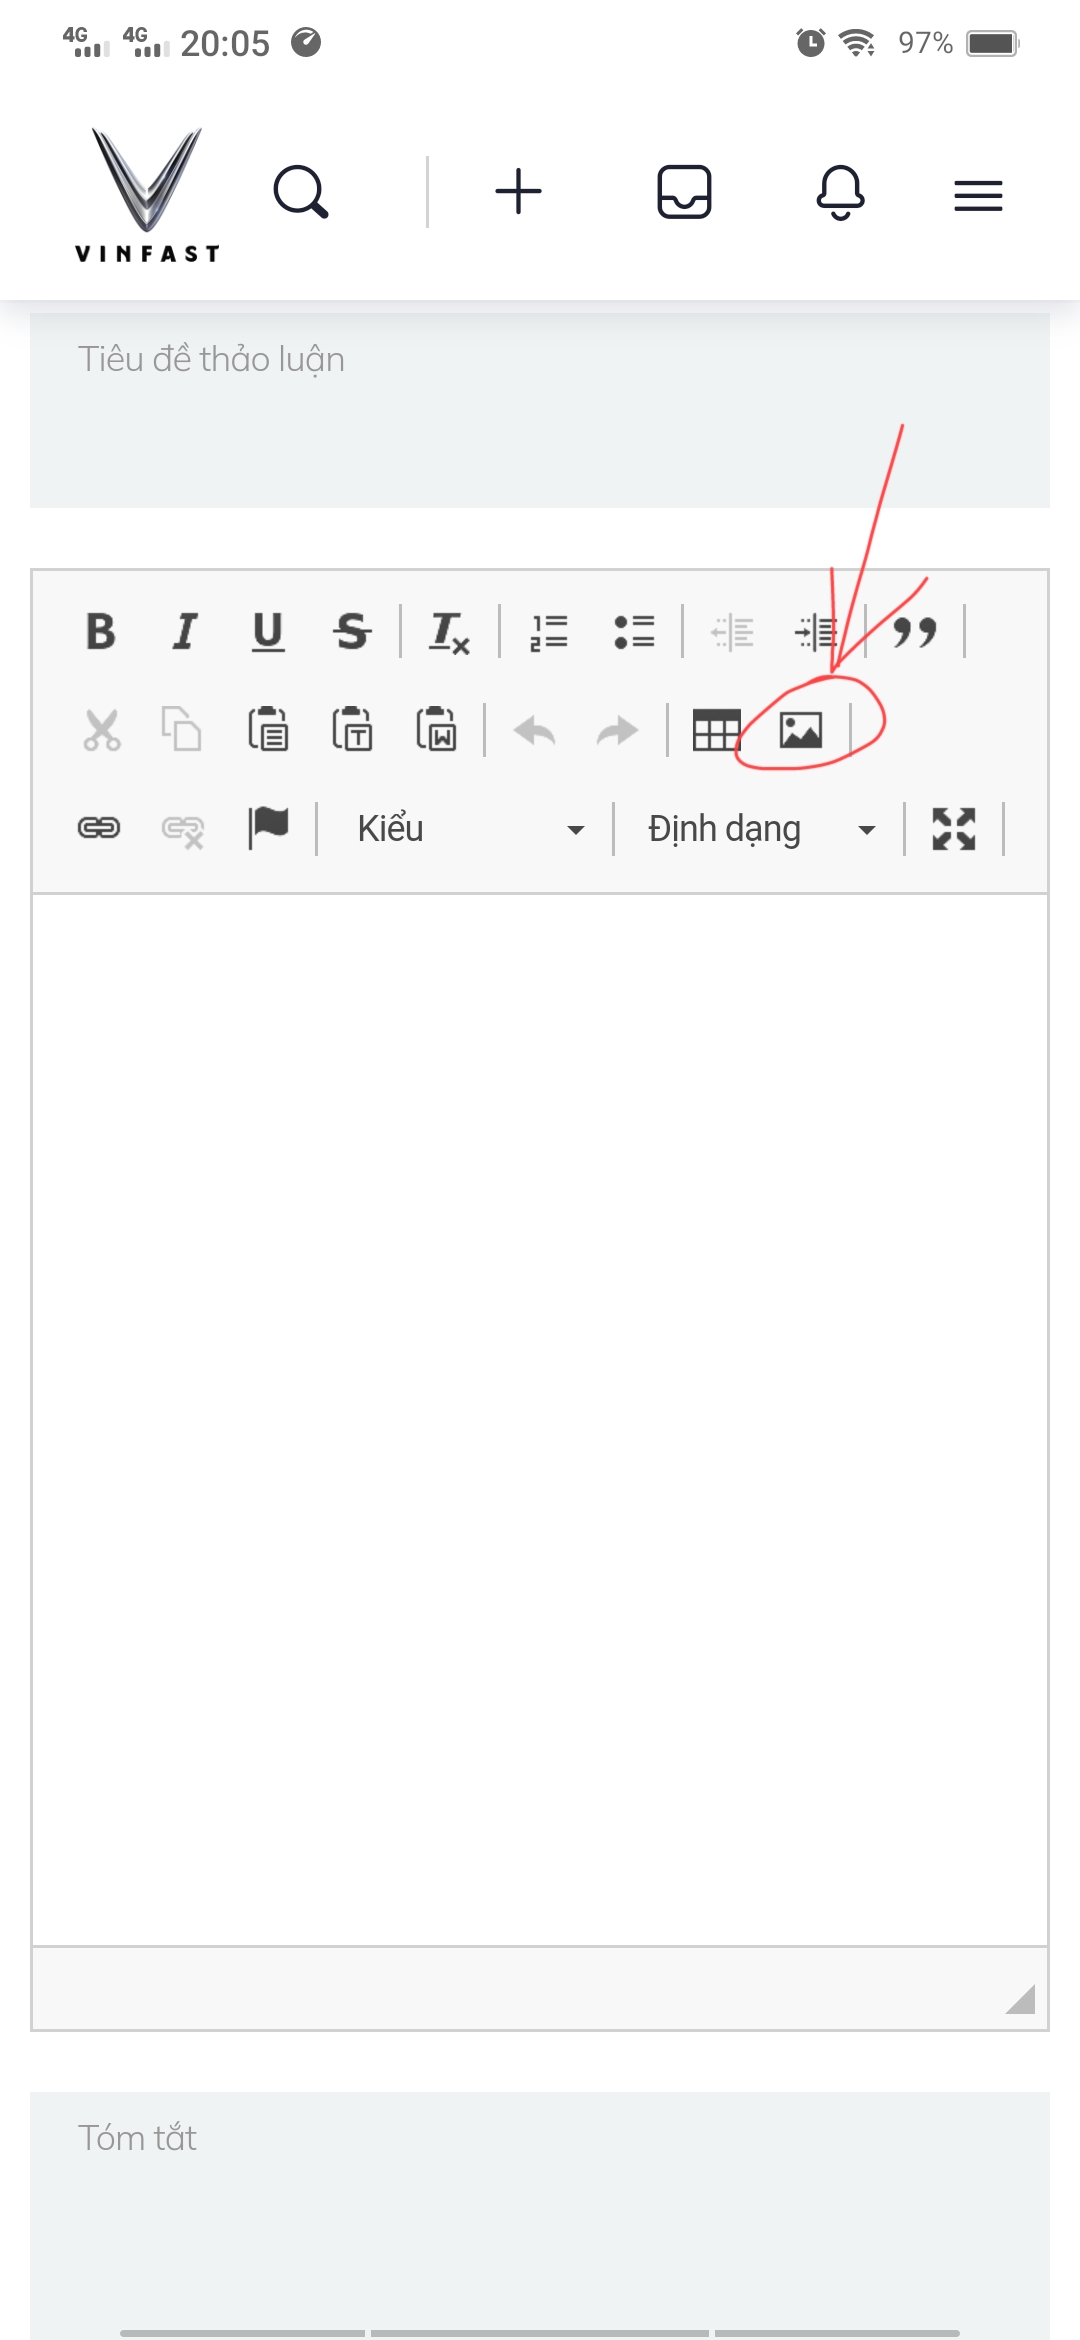Paste from Word icon
Screen dimensions: 1080x2340
click(436, 729)
